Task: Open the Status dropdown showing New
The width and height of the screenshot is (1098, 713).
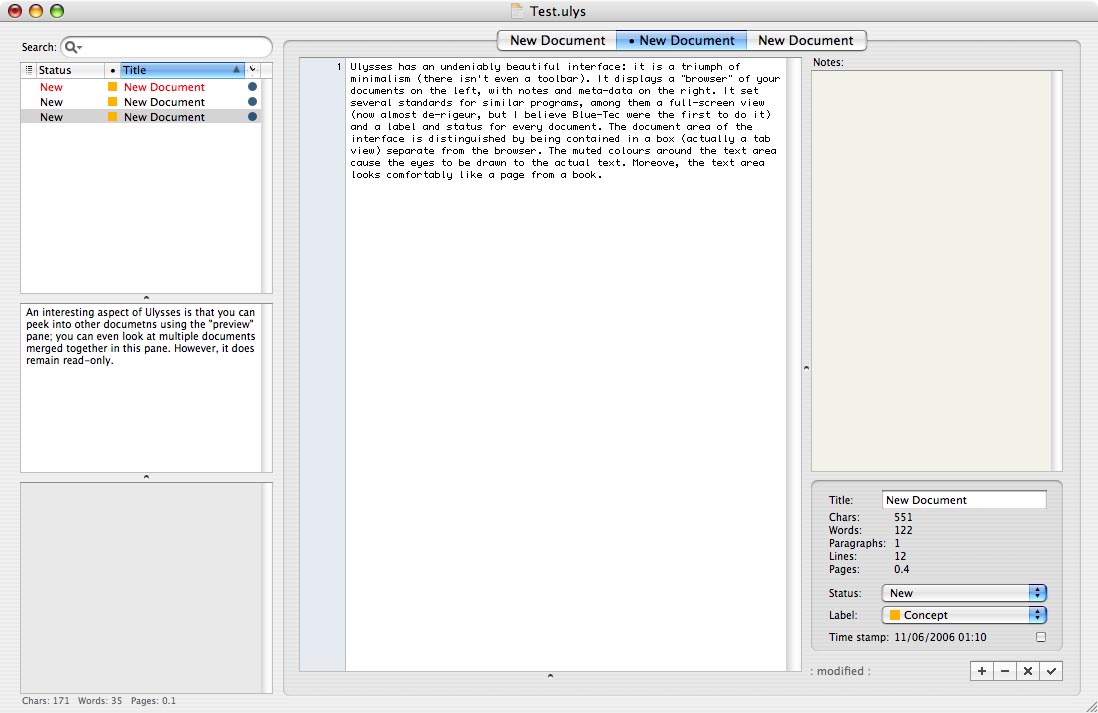Action: pyautogui.click(x=964, y=593)
